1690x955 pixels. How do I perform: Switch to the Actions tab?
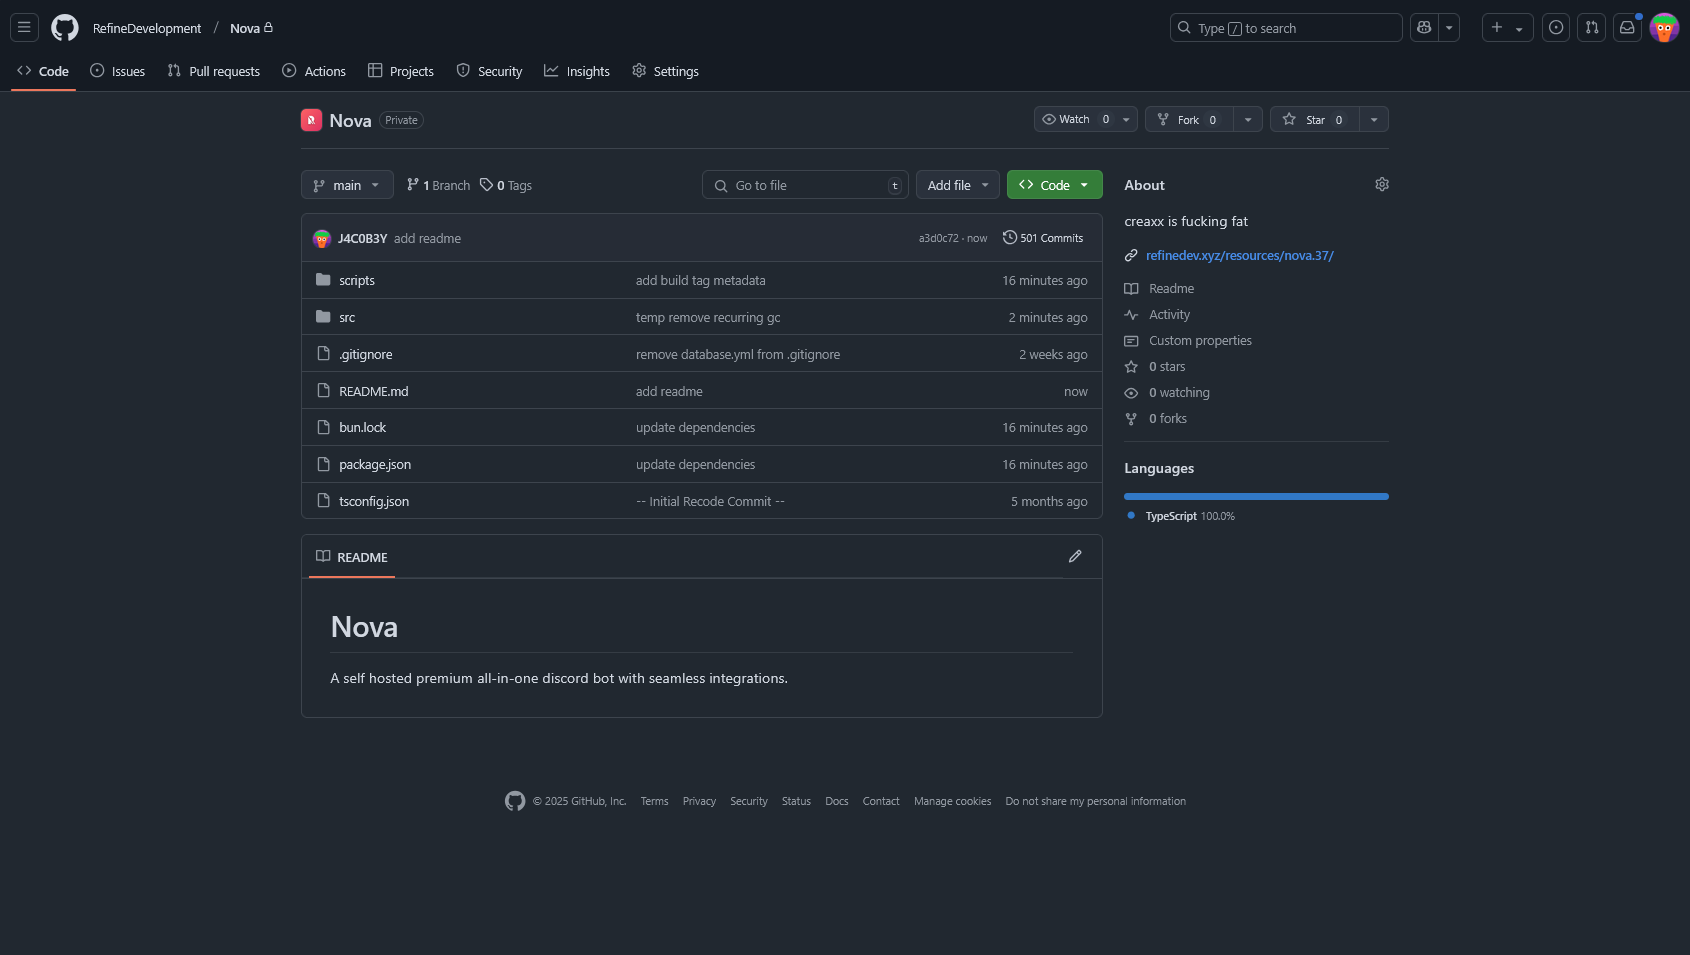(x=314, y=71)
